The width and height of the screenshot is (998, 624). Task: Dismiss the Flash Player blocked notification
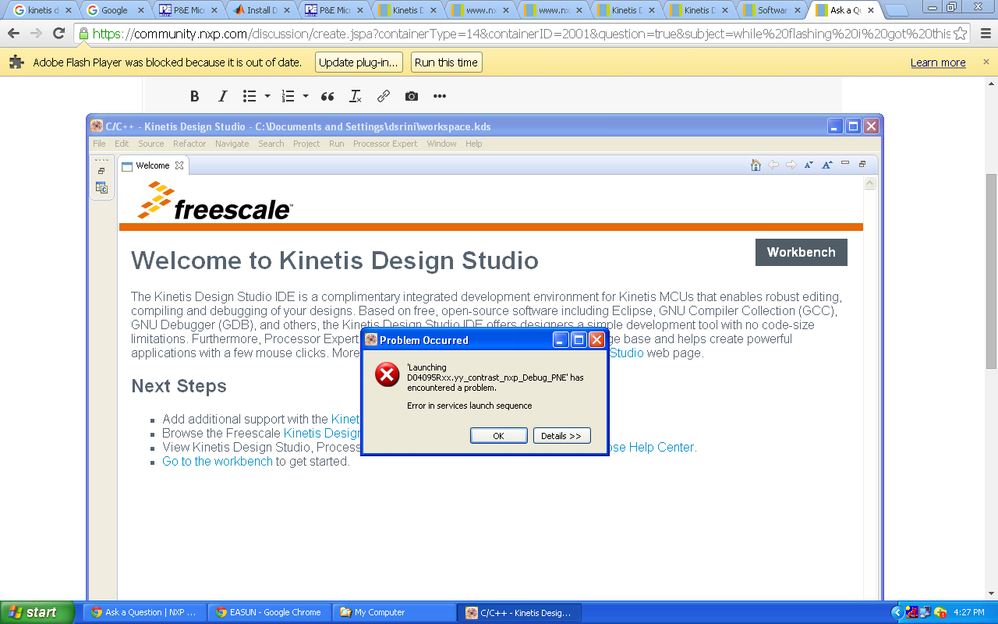click(986, 62)
